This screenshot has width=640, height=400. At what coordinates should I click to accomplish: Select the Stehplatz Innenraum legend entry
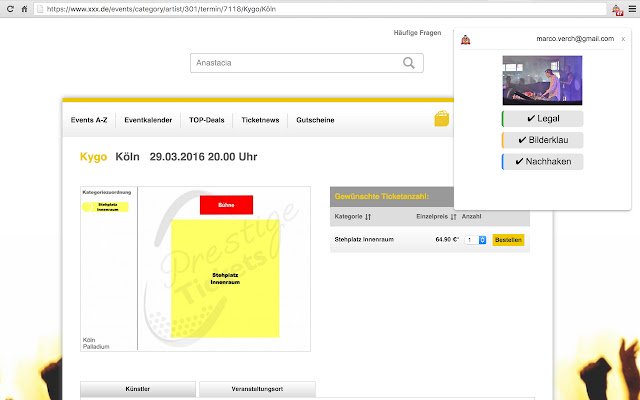[106, 207]
